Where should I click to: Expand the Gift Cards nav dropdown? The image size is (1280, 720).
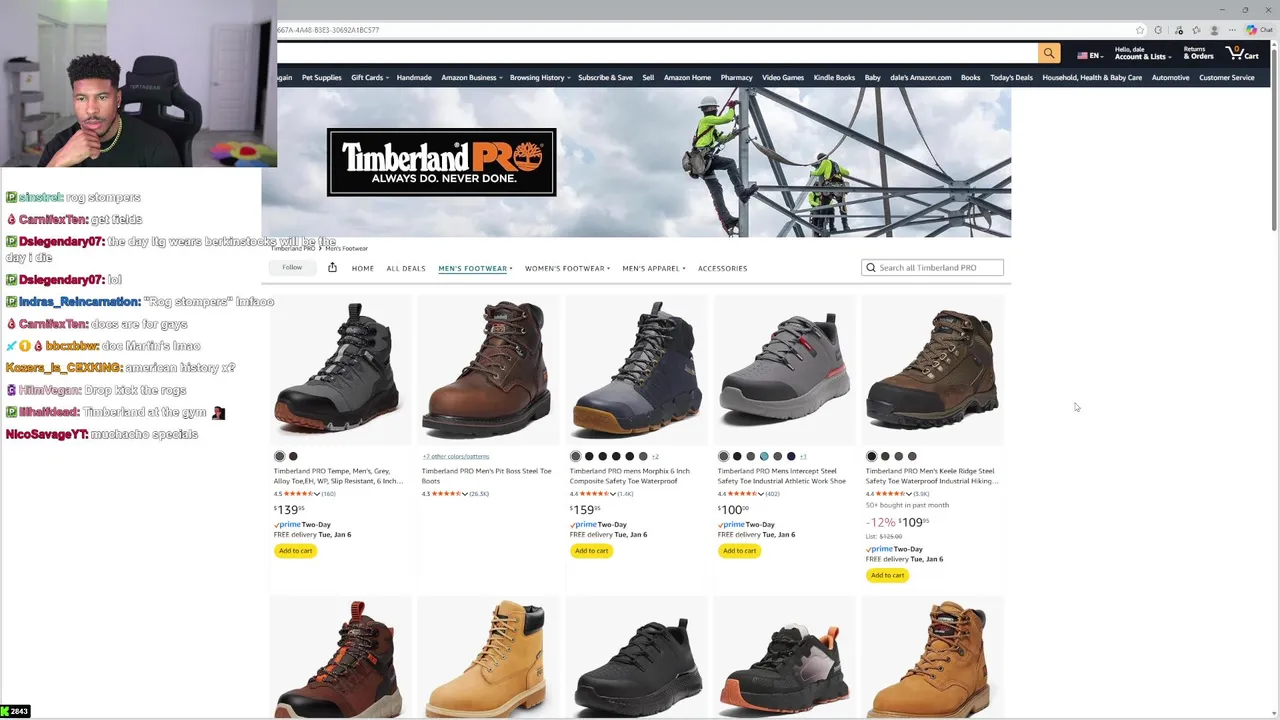pos(370,77)
